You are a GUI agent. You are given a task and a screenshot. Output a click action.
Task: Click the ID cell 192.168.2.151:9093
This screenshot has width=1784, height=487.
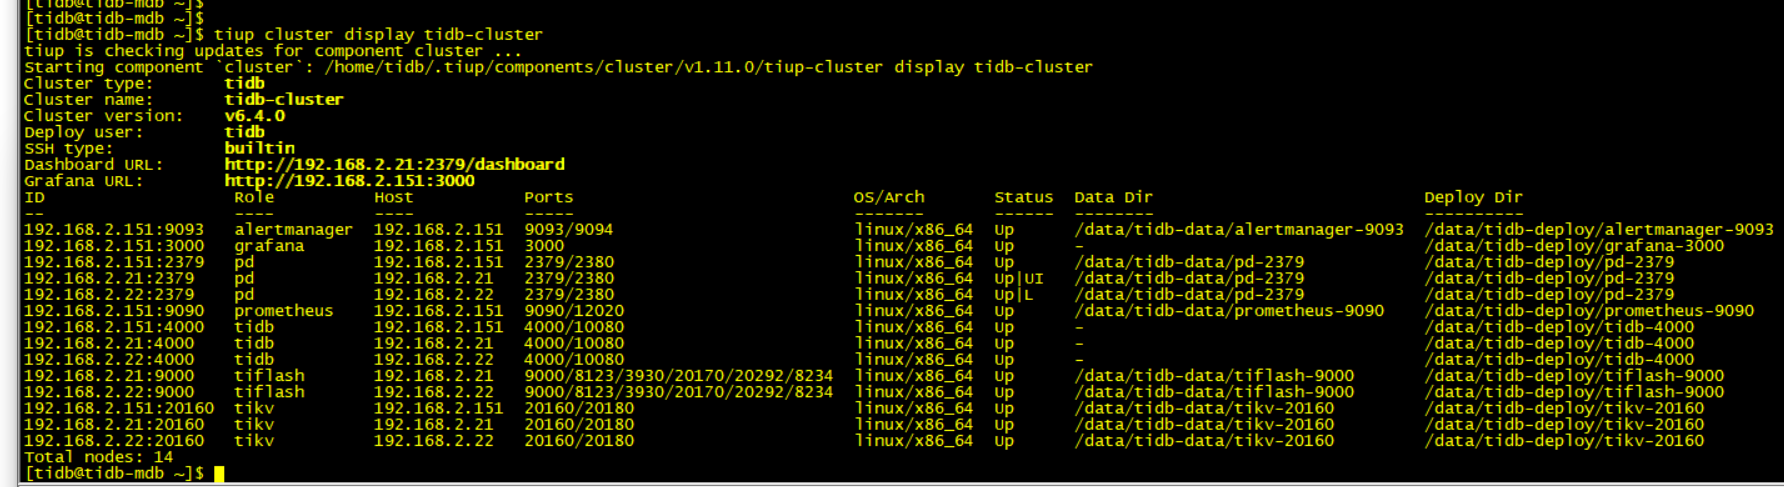click(114, 229)
